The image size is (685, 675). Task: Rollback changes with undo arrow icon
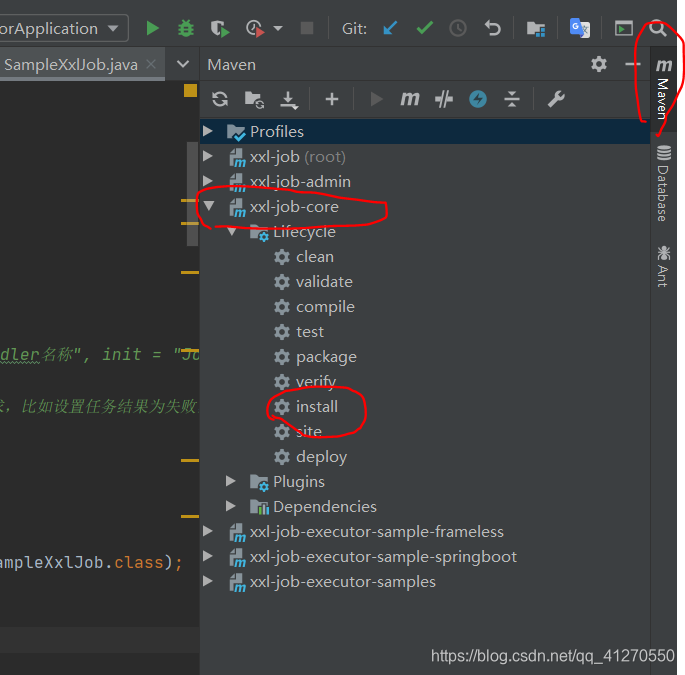coord(493,28)
